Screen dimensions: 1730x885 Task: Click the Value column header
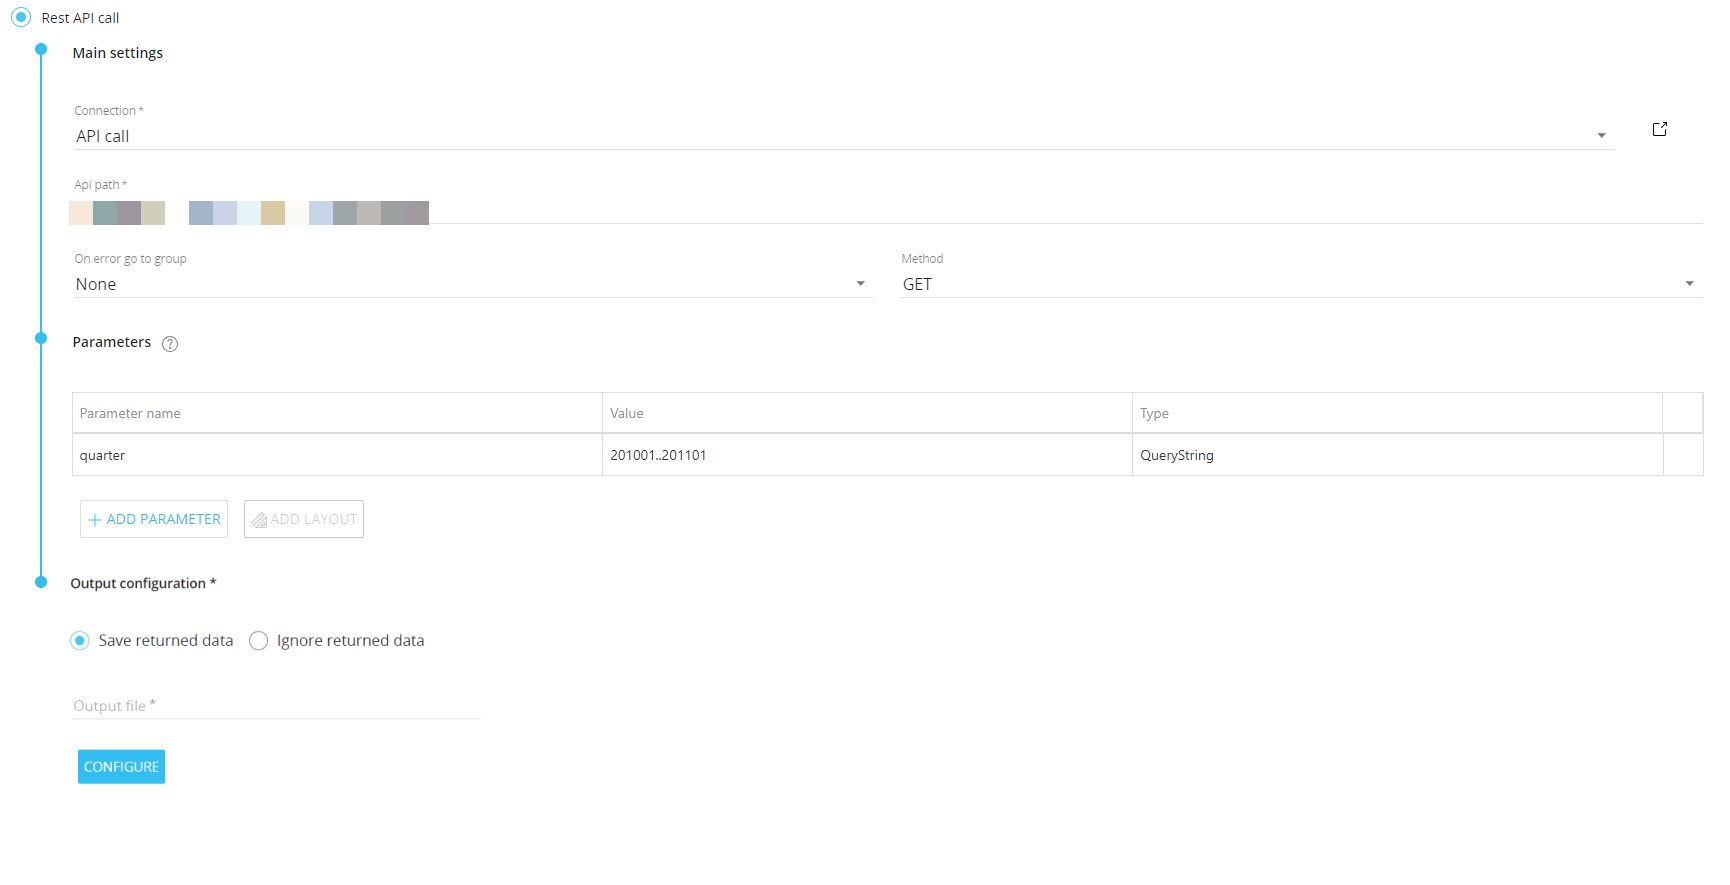click(627, 413)
